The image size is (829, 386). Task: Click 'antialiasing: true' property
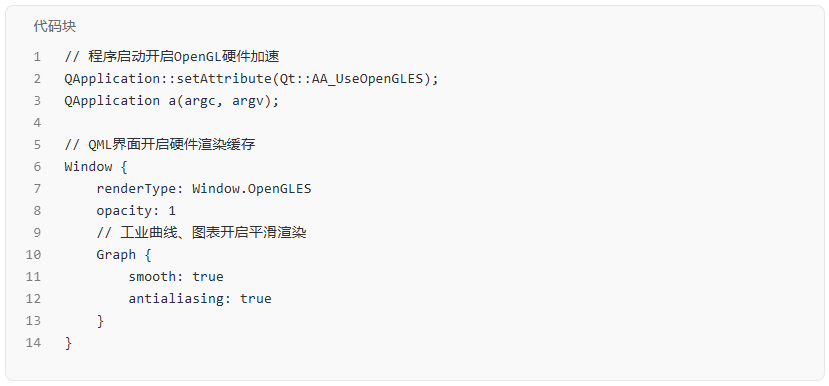coord(200,299)
